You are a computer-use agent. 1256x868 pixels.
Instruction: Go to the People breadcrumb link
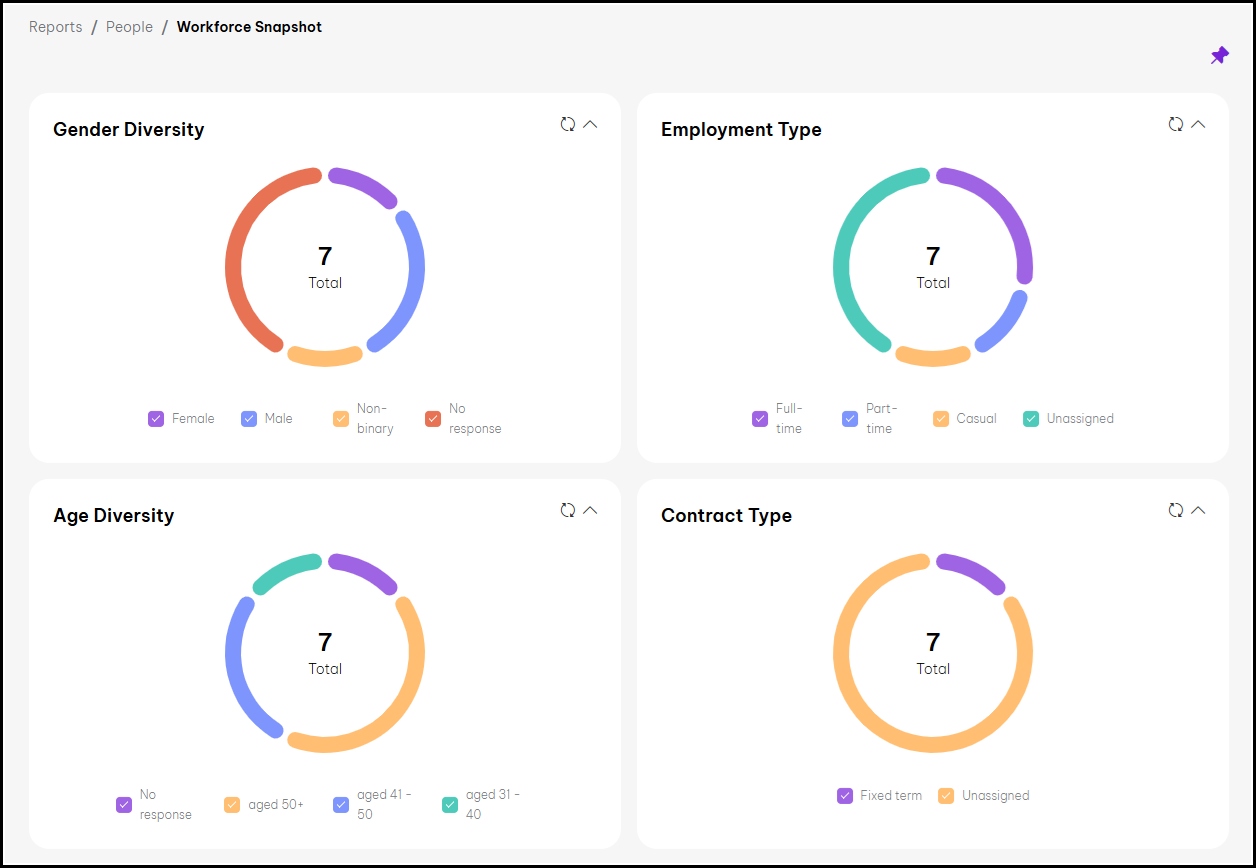coord(130,27)
